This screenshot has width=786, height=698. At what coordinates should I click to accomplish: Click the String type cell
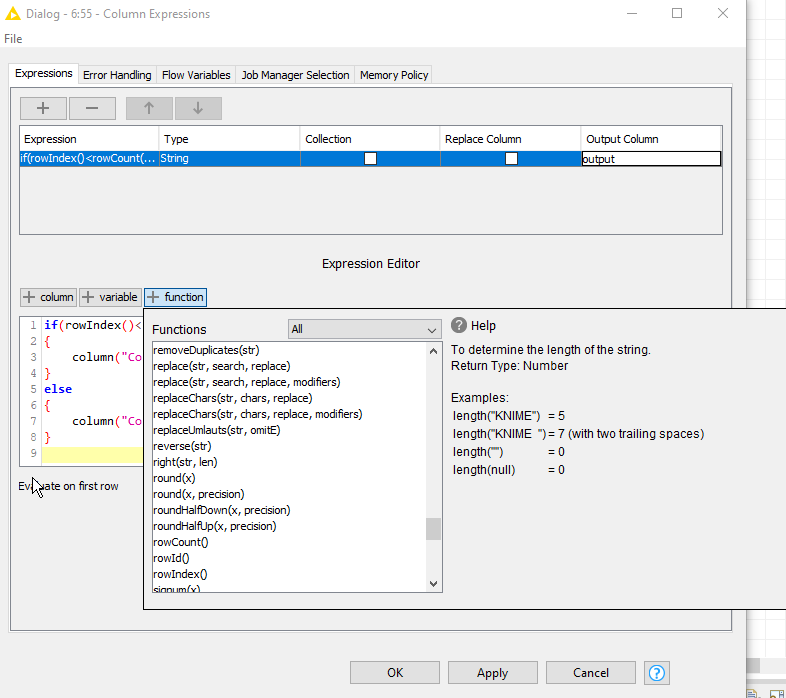coord(229,158)
